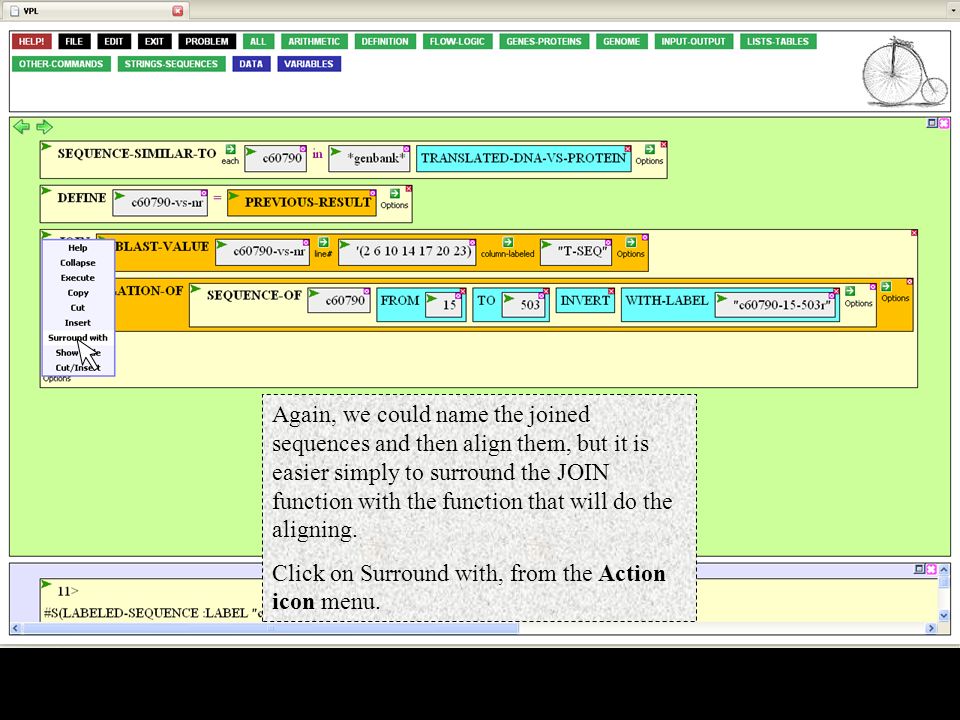Viewport: 960px width, 720px height.
Task: Click the each option arrow icon
Action: click(x=230, y=149)
